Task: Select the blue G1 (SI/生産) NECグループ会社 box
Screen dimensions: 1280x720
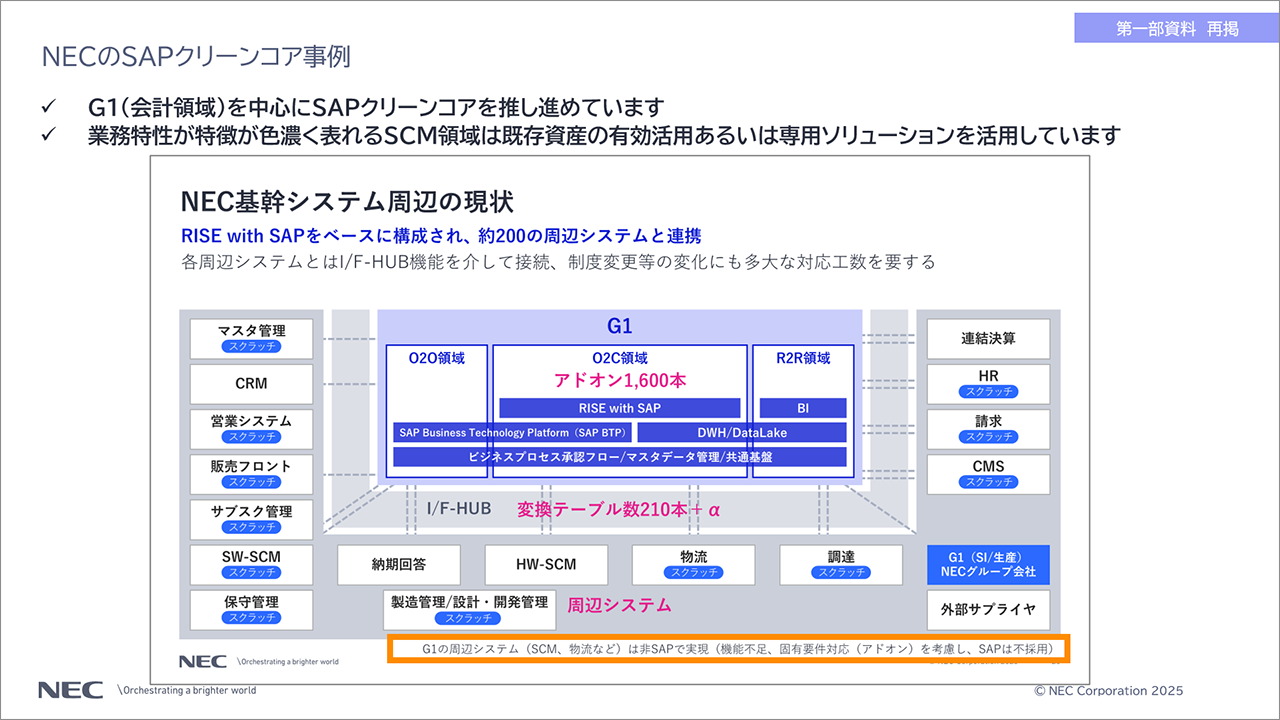Action: click(x=988, y=565)
